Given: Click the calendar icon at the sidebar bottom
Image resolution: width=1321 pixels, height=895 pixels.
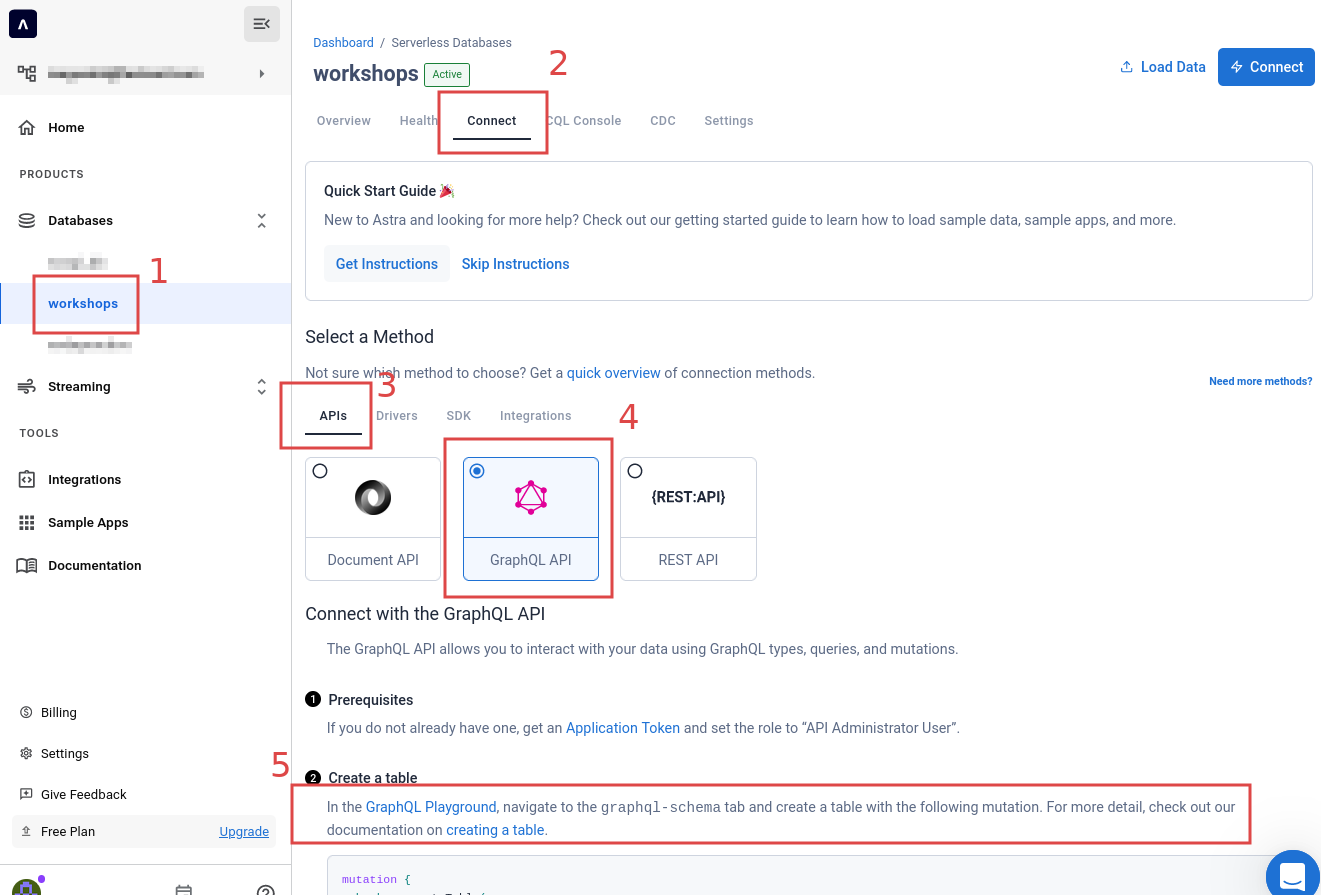Looking at the screenshot, I should point(183,889).
